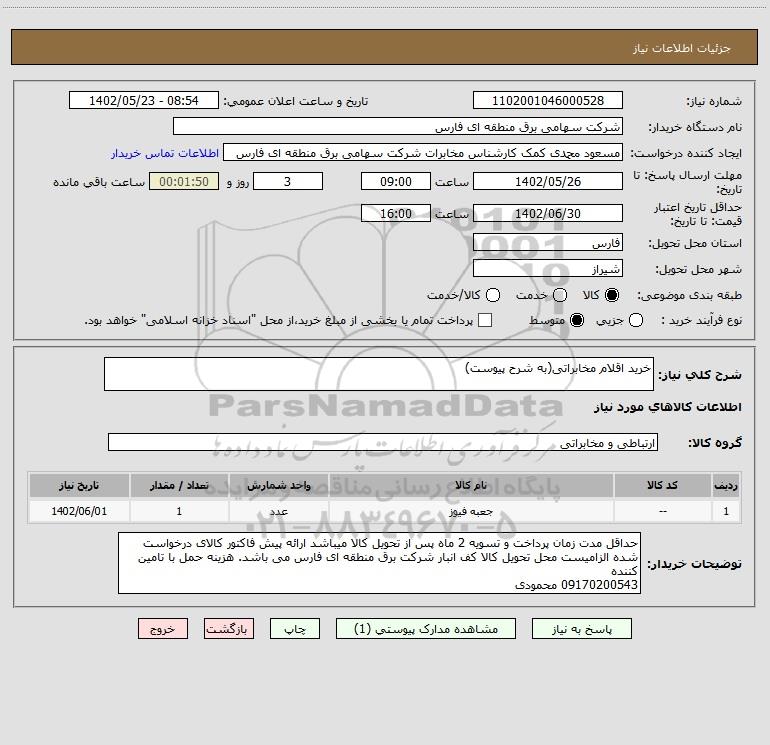Click the delivery province field فارس
Image resolution: width=770 pixels, height=745 pixels.
pos(548,243)
